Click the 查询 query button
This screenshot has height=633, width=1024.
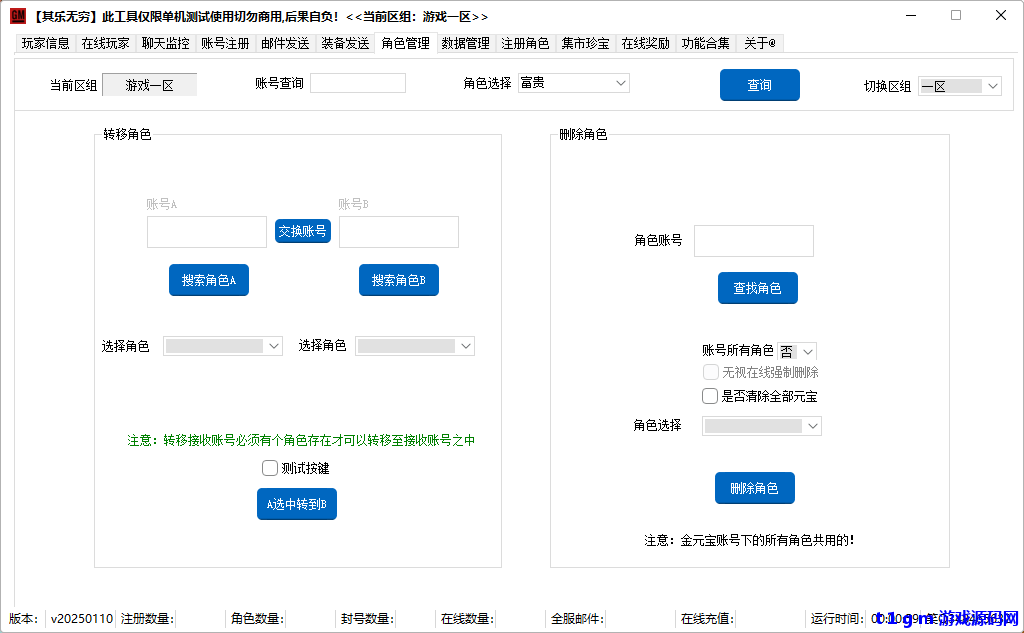[758, 85]
